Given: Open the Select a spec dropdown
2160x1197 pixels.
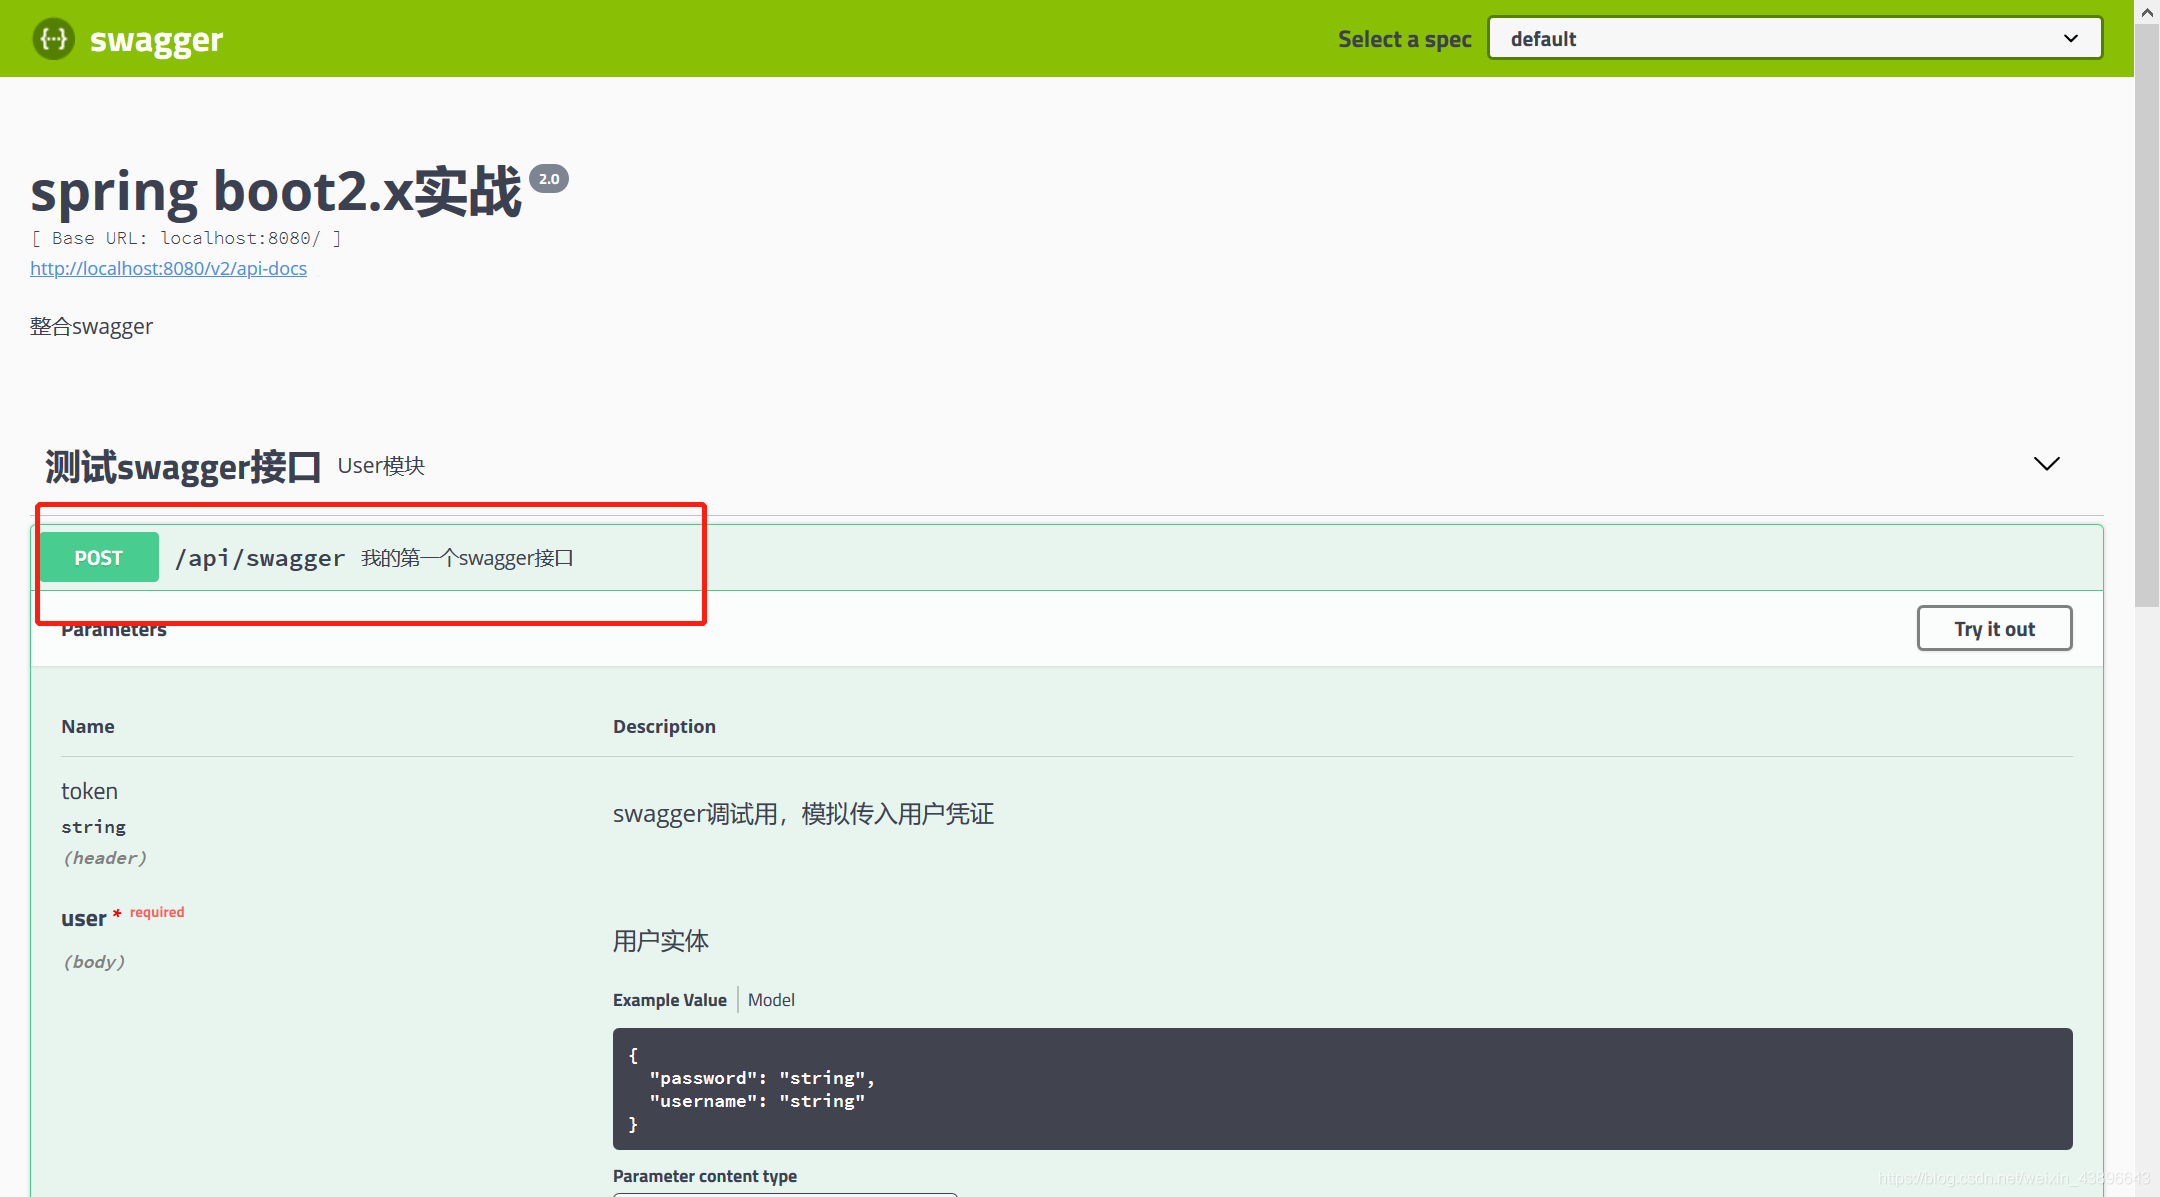Looking at the screenshot, I should pyautogui.click(x=1794, y=39).
